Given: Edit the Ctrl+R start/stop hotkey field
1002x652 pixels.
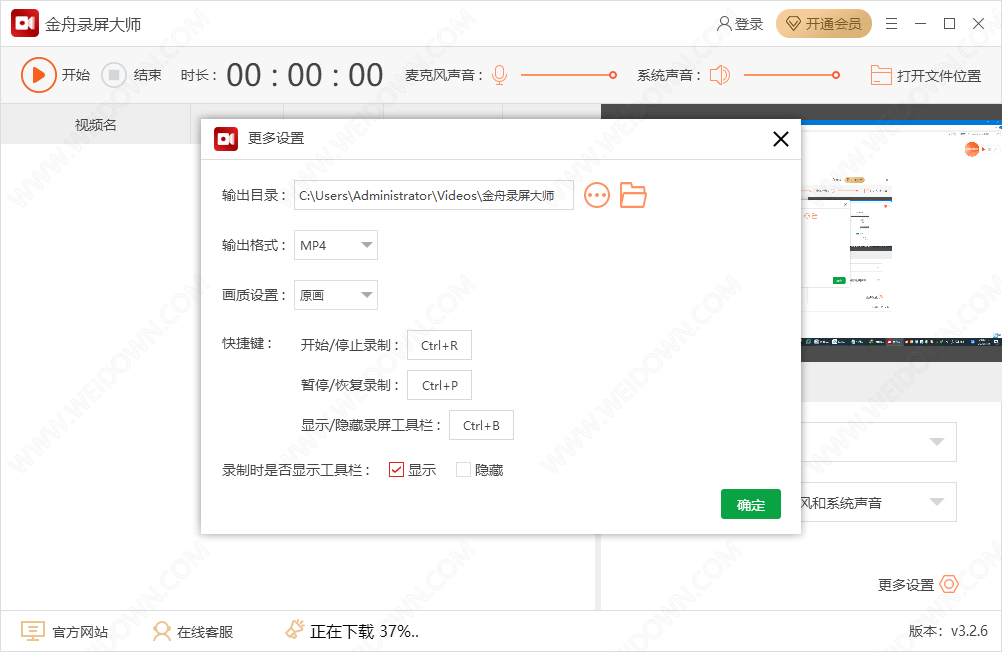Looking at the screenshot, I should coord(439,345).
